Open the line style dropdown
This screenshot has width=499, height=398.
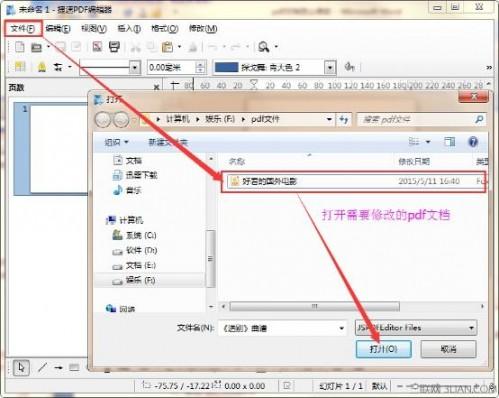coord(135,68)
